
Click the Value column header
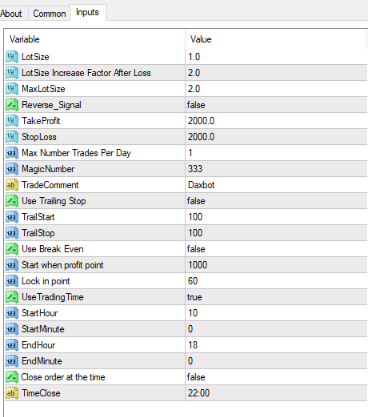(x=276, y=39)
